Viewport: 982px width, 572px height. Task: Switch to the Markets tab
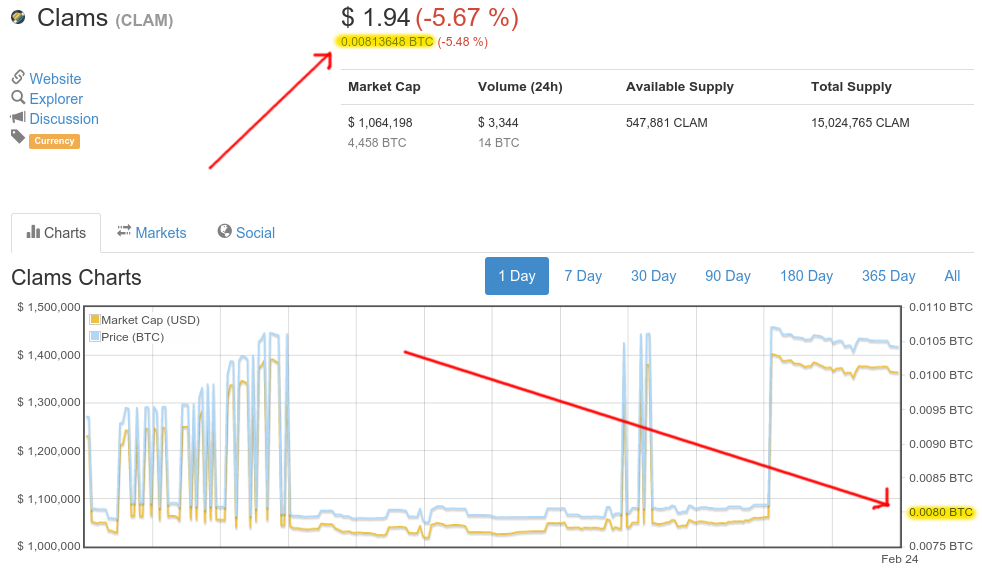pos(152,233)
